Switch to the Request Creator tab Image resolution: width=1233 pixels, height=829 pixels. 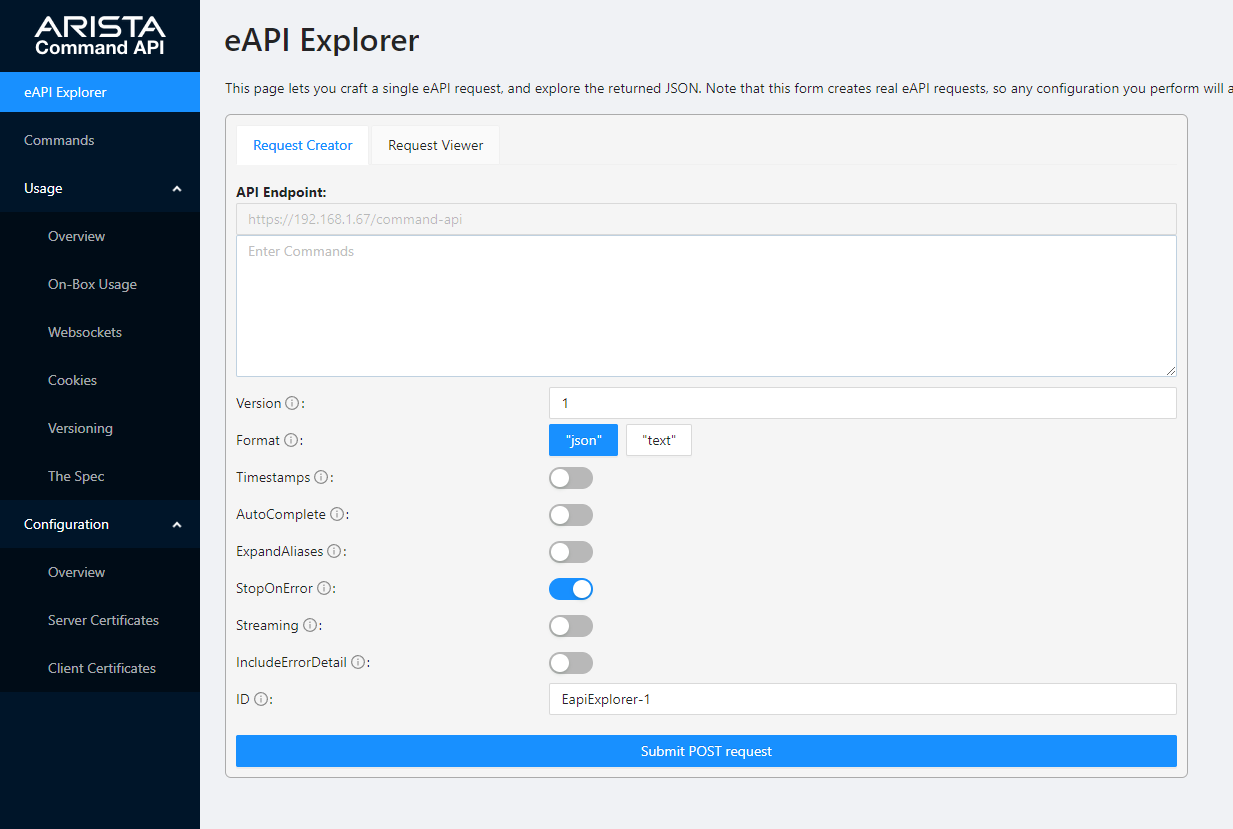[303, 145]
